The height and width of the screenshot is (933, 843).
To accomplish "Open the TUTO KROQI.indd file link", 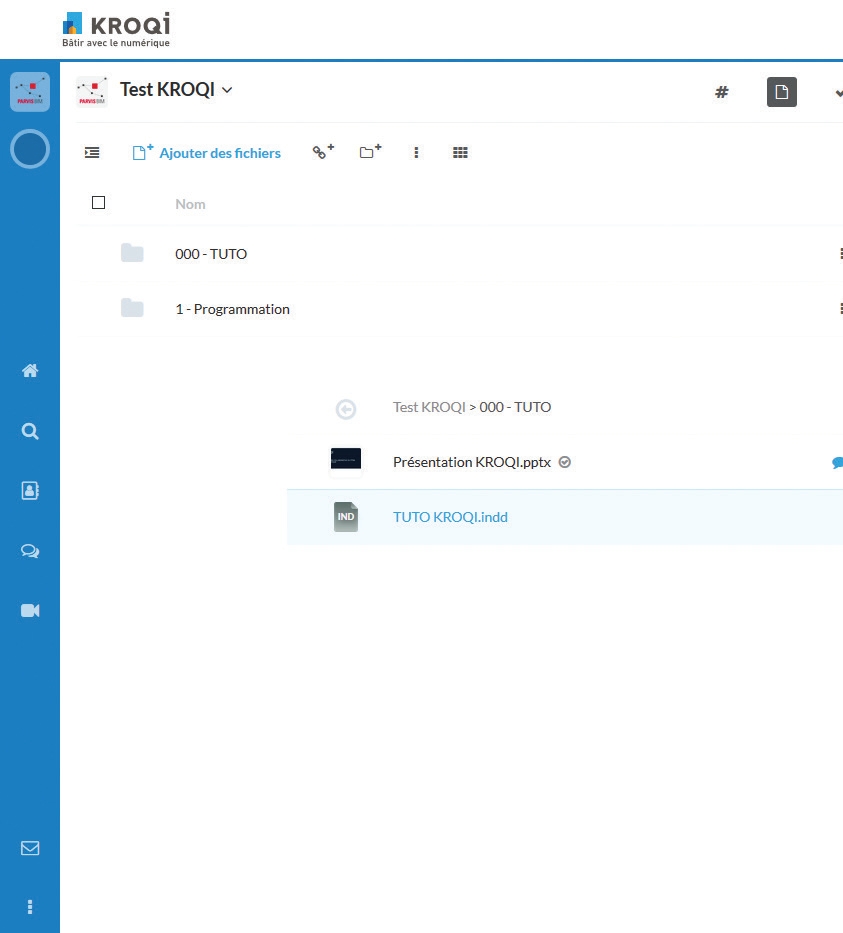I will pos(450,517).
